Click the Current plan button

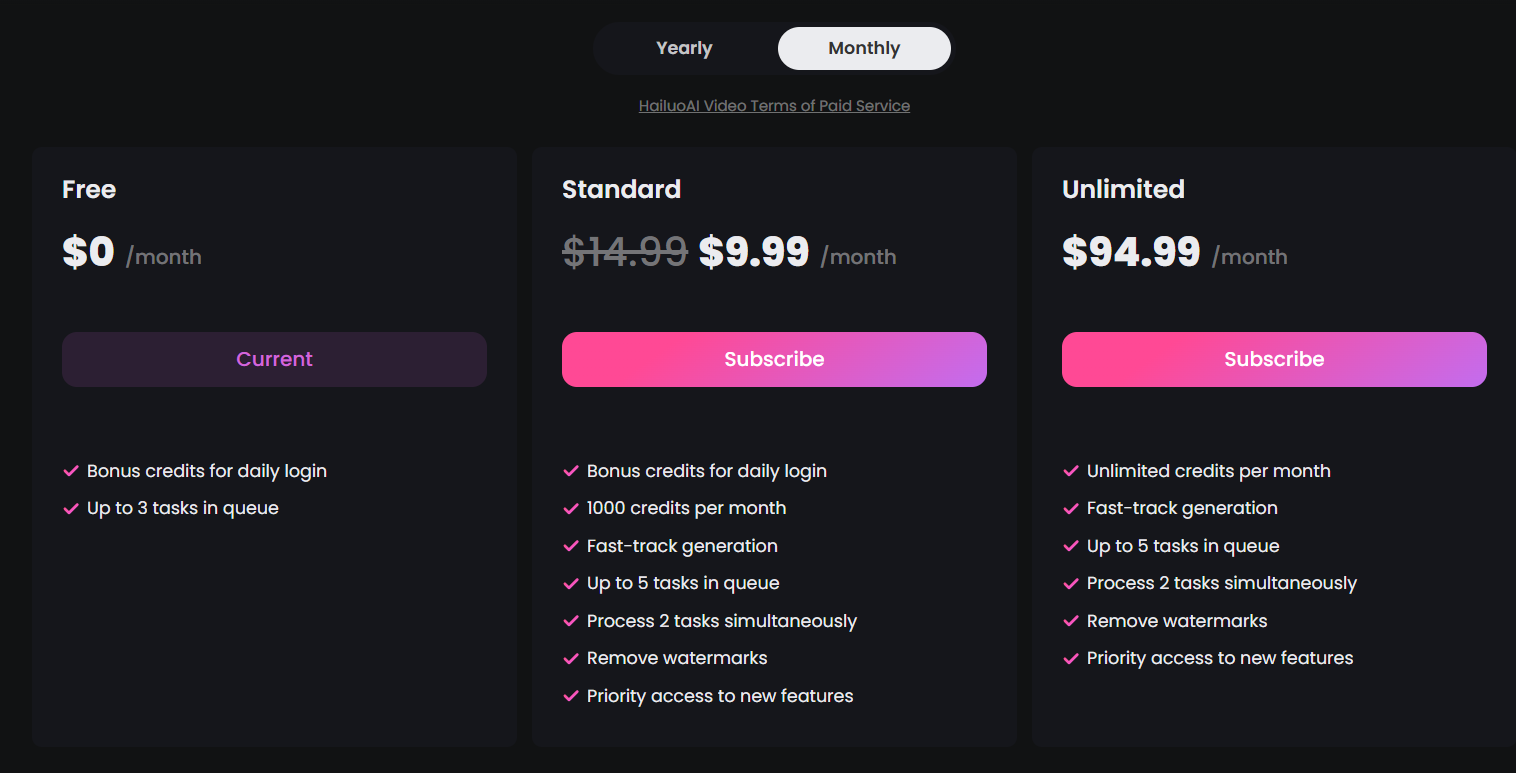274,359
